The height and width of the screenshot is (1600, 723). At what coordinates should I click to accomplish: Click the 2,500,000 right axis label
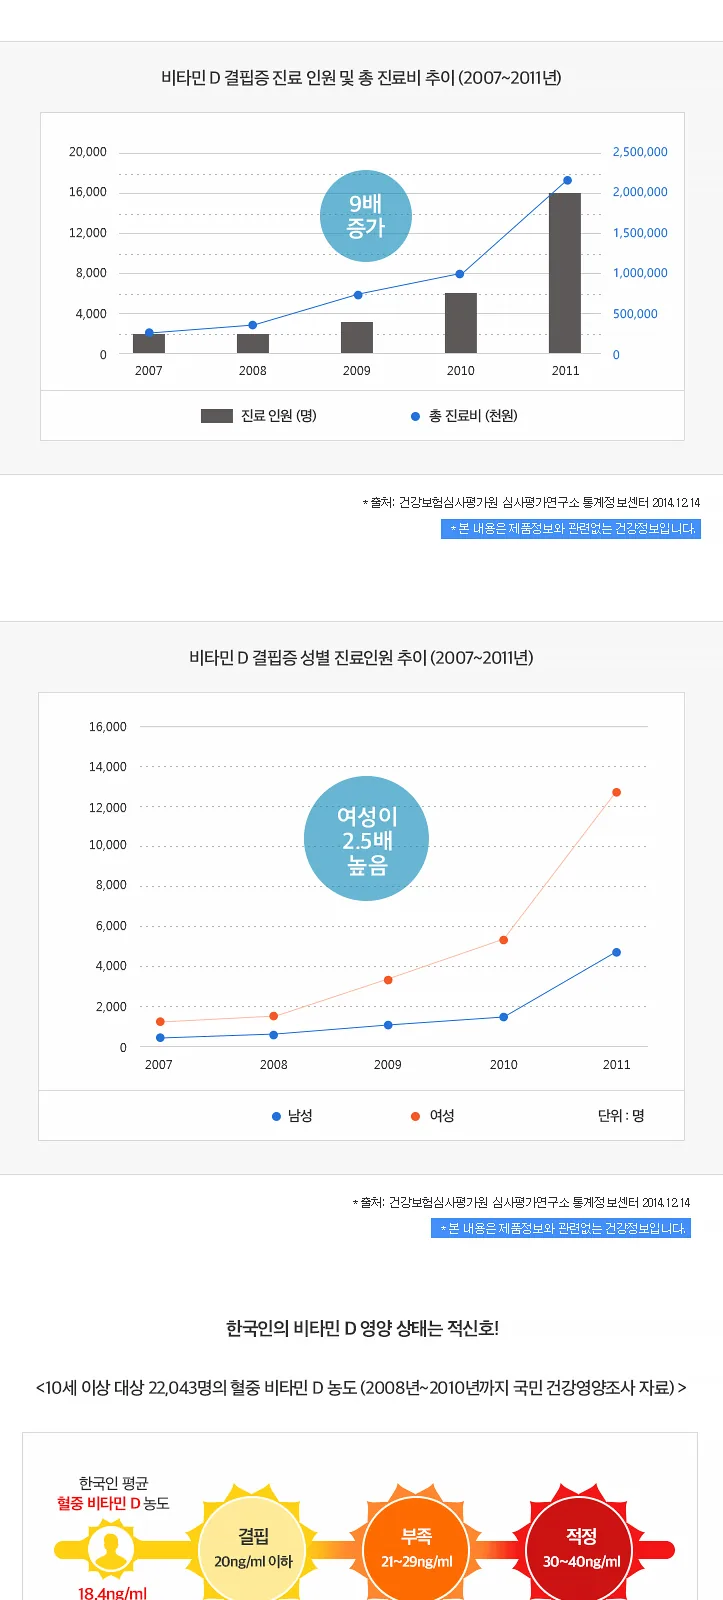click(640, 152)
